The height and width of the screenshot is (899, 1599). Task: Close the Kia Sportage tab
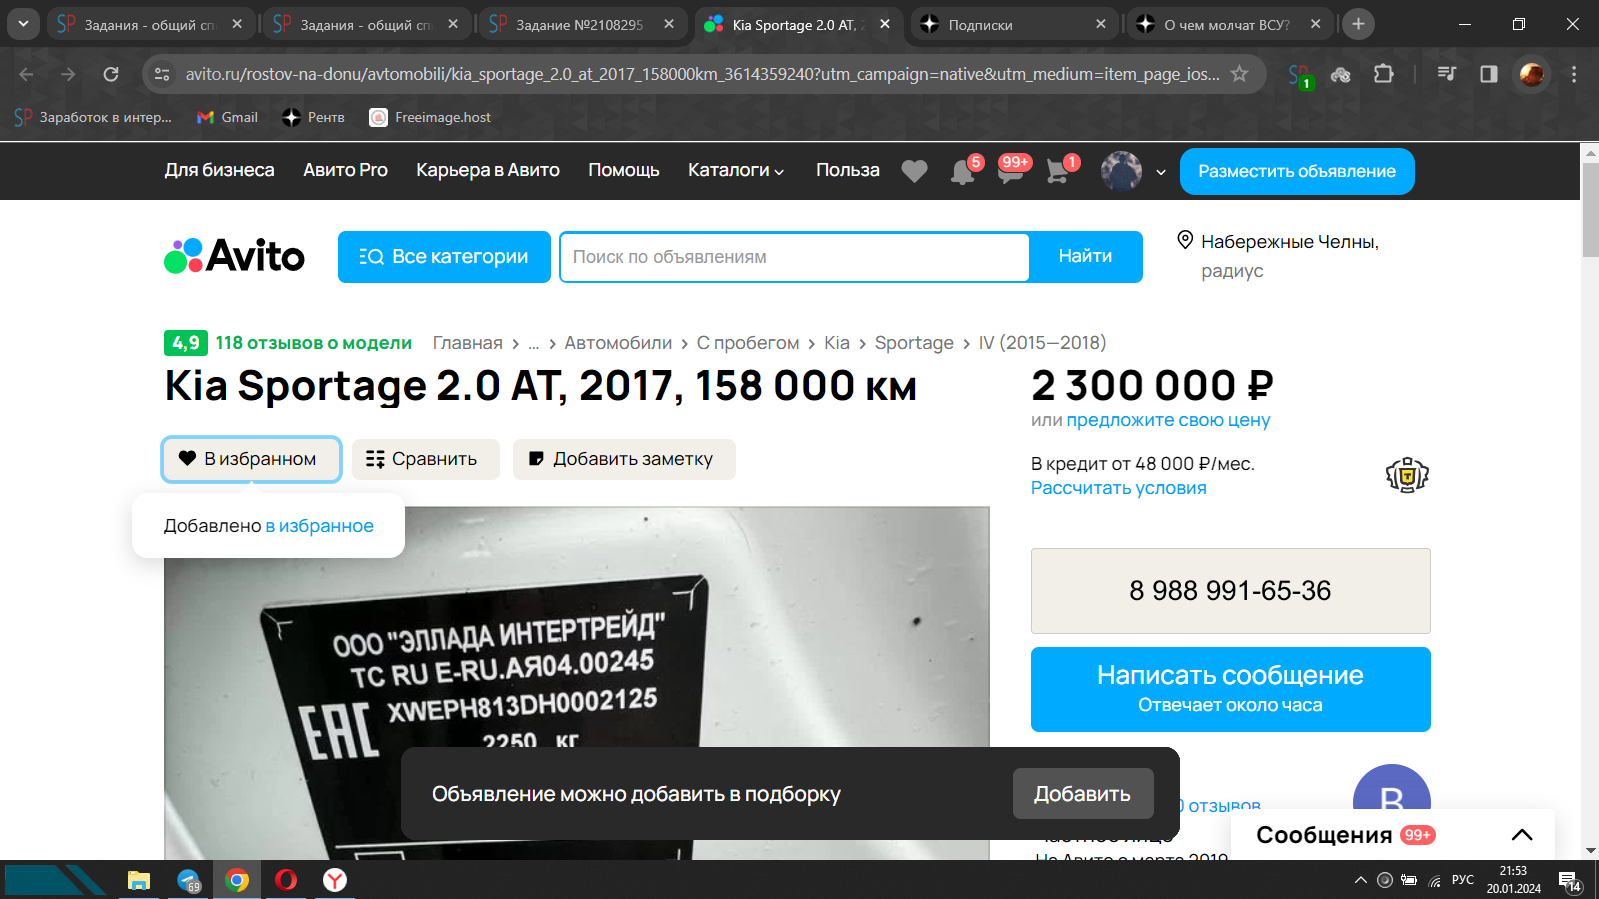coord(885,24)
